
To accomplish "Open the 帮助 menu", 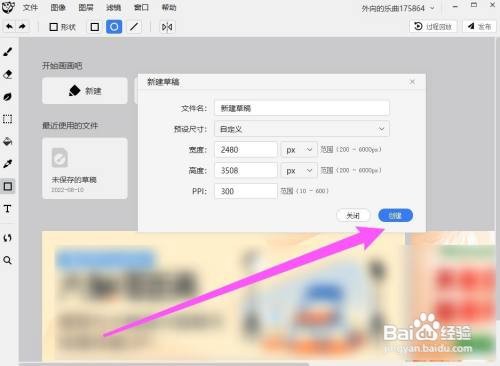I will [169, 7].
